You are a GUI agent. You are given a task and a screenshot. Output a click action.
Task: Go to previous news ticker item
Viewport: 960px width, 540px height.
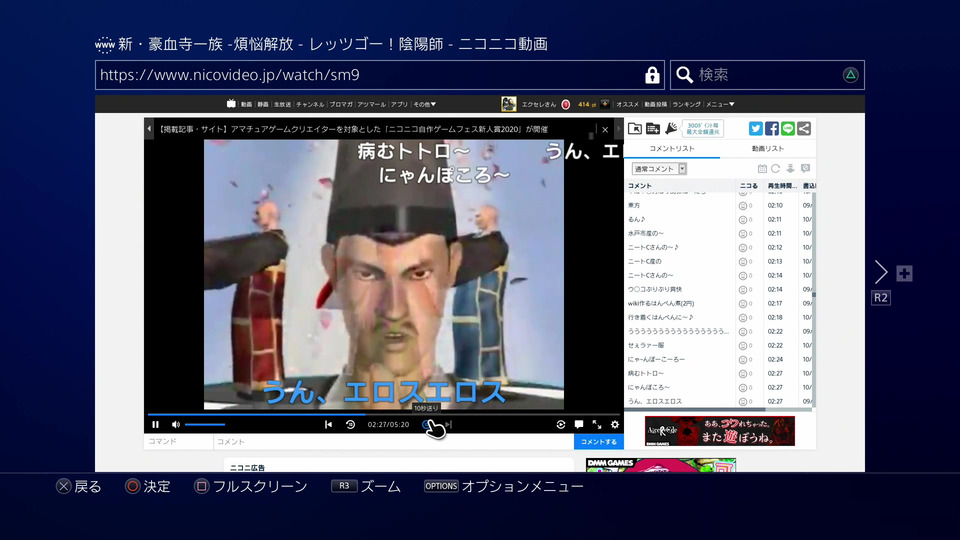click(149, 129)
